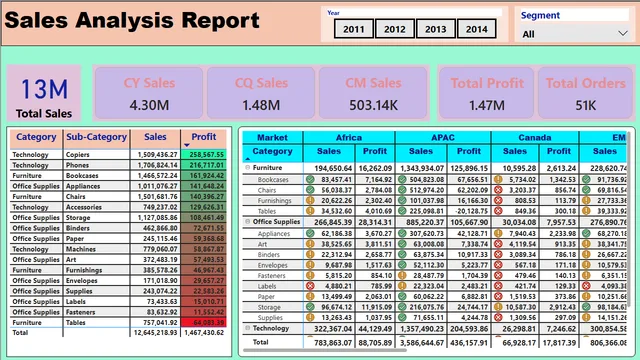Expand the Technology row in the matrix
The height and width of the screenshot is (360, 640).
click(x=247, y=328)
